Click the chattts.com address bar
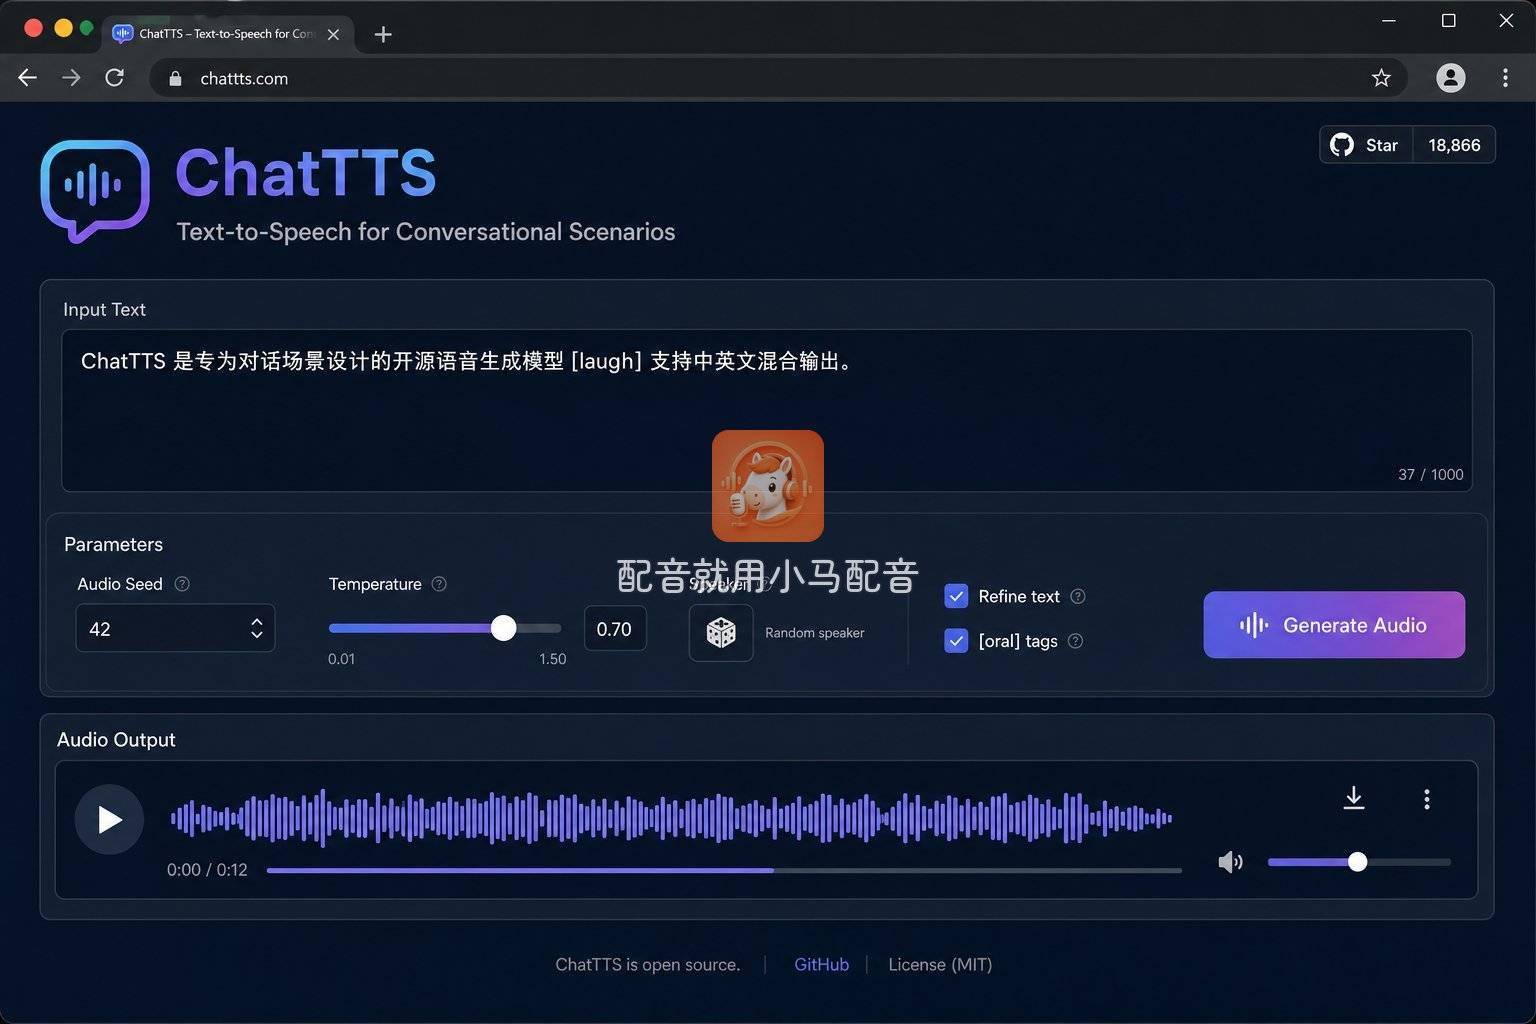 coord(778,78)
